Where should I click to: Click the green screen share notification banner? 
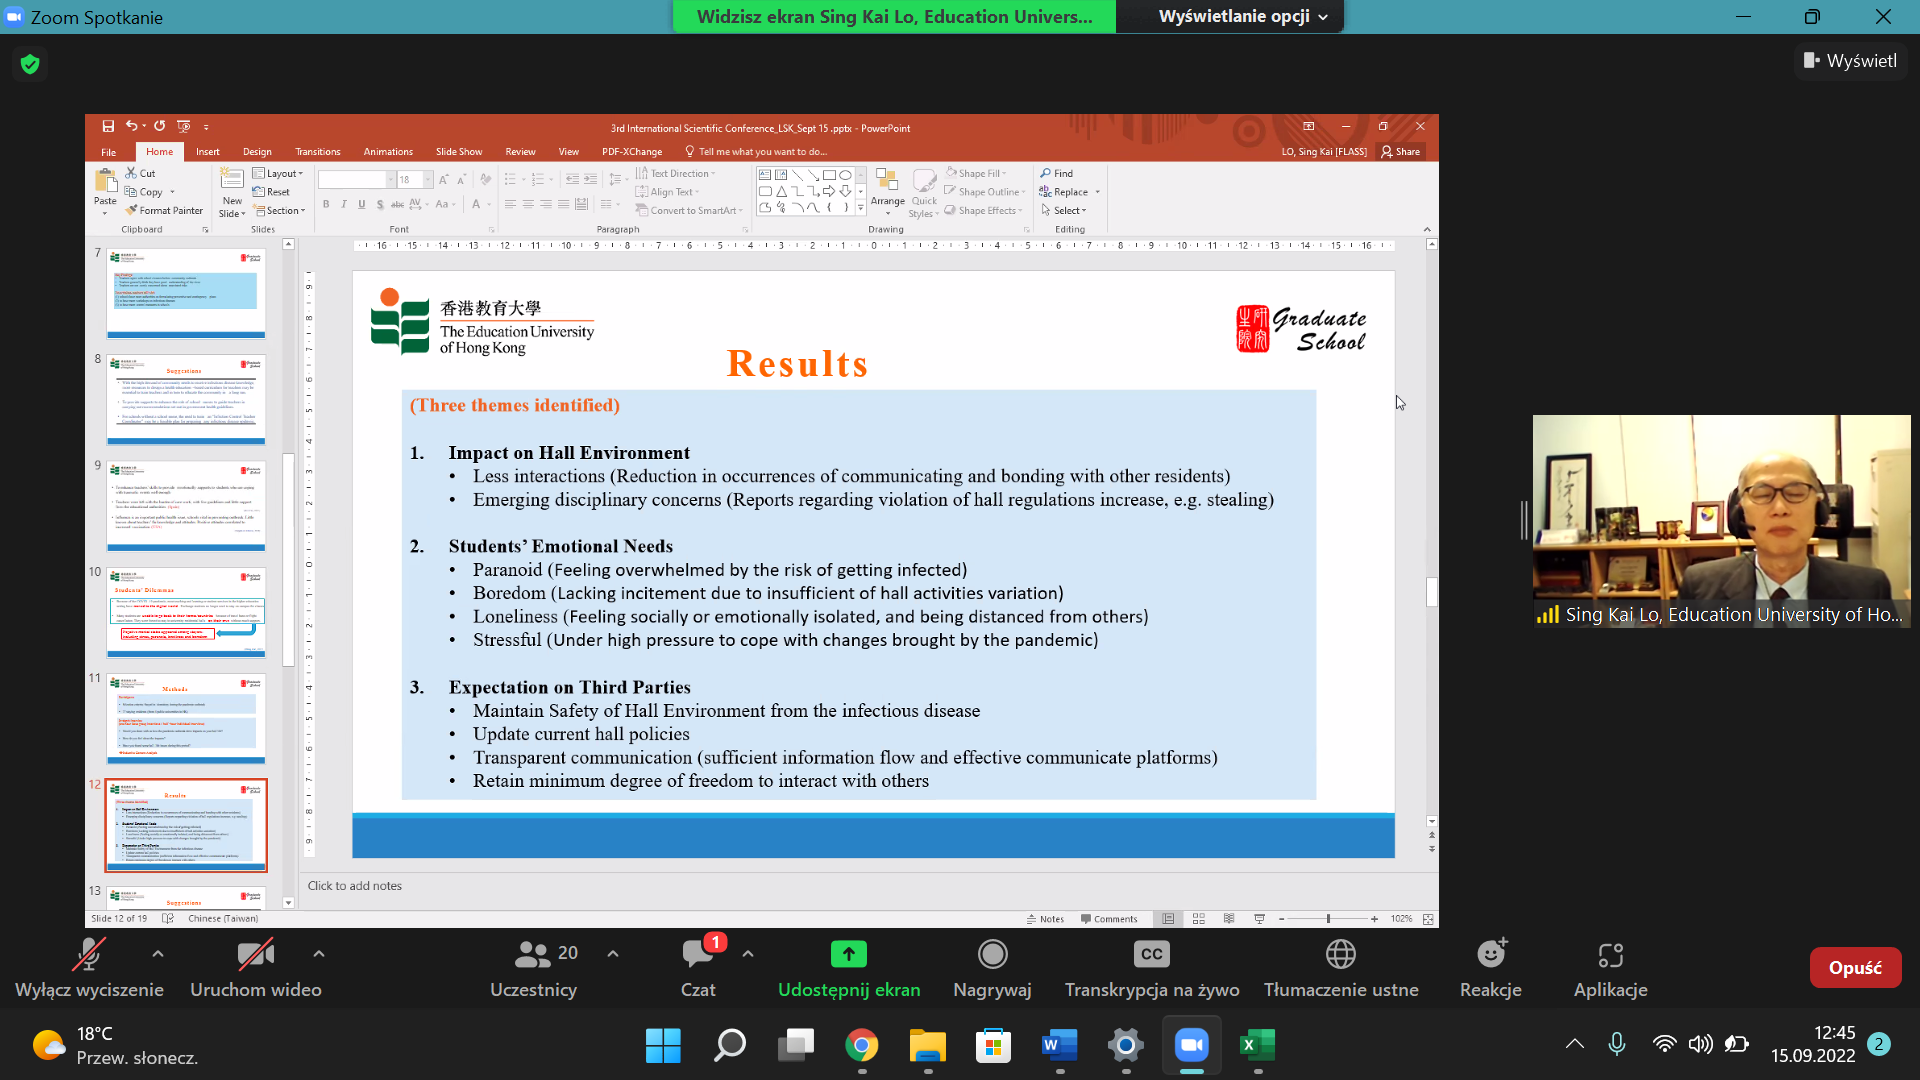click(x=894, y=16)
